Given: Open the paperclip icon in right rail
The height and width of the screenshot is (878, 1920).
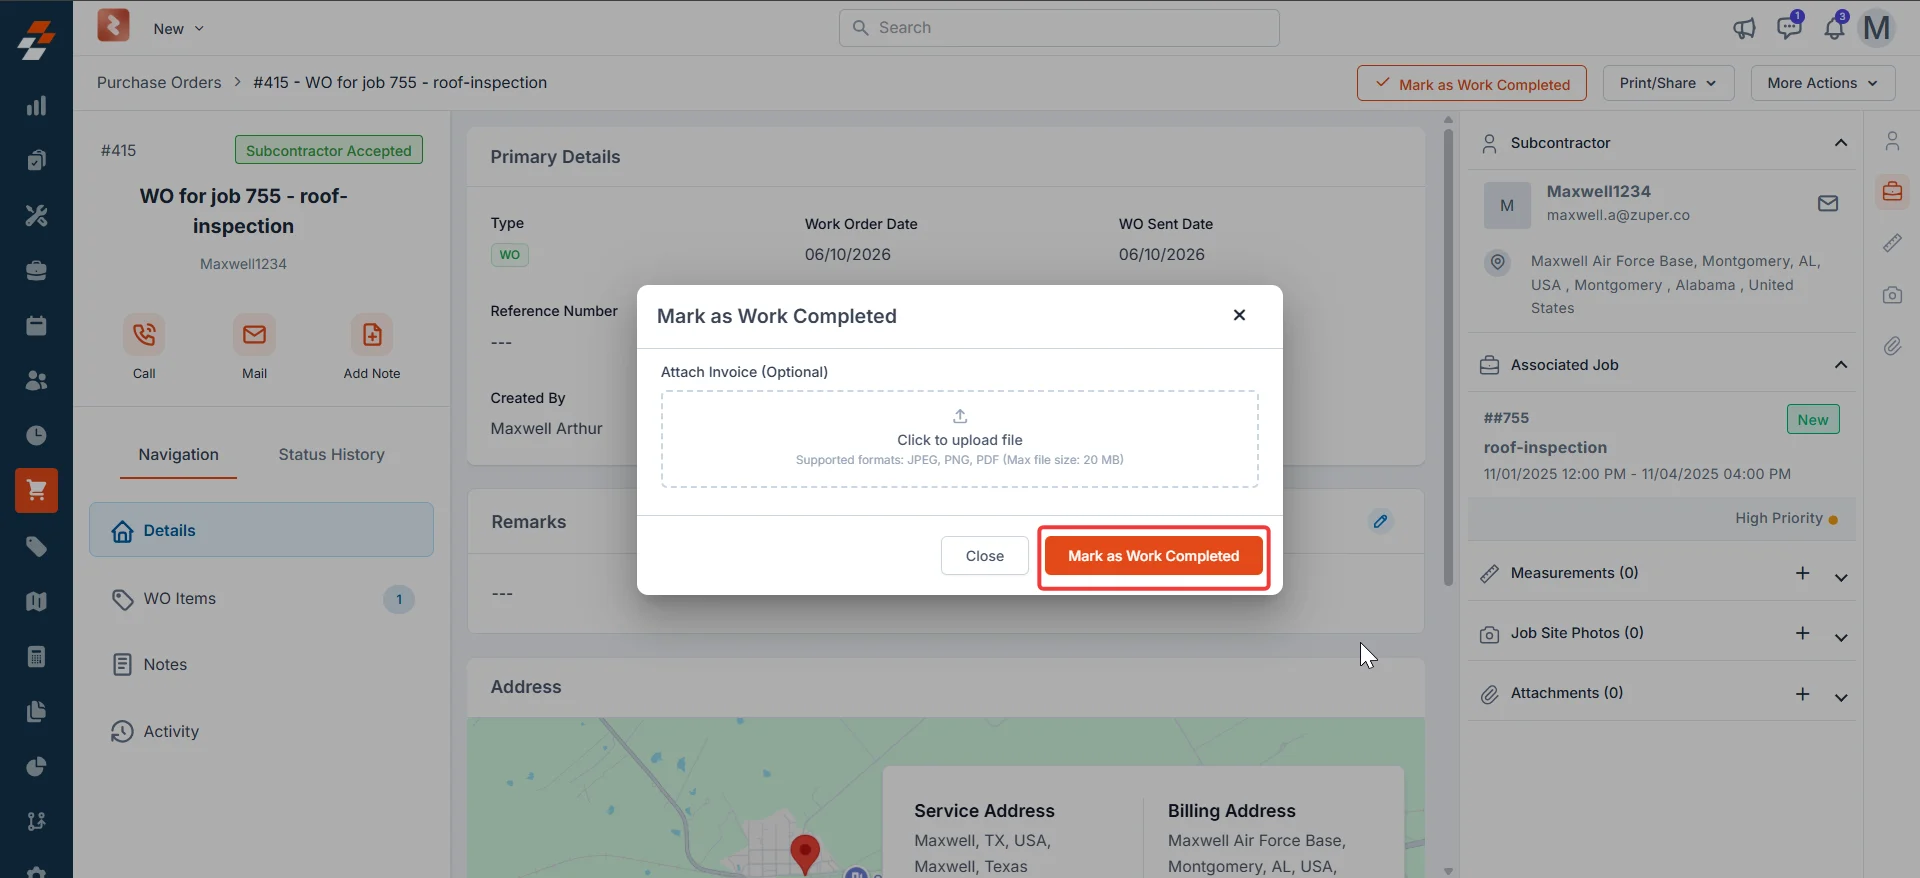Looking at the screenshot, I should [x=1892, y=346].
